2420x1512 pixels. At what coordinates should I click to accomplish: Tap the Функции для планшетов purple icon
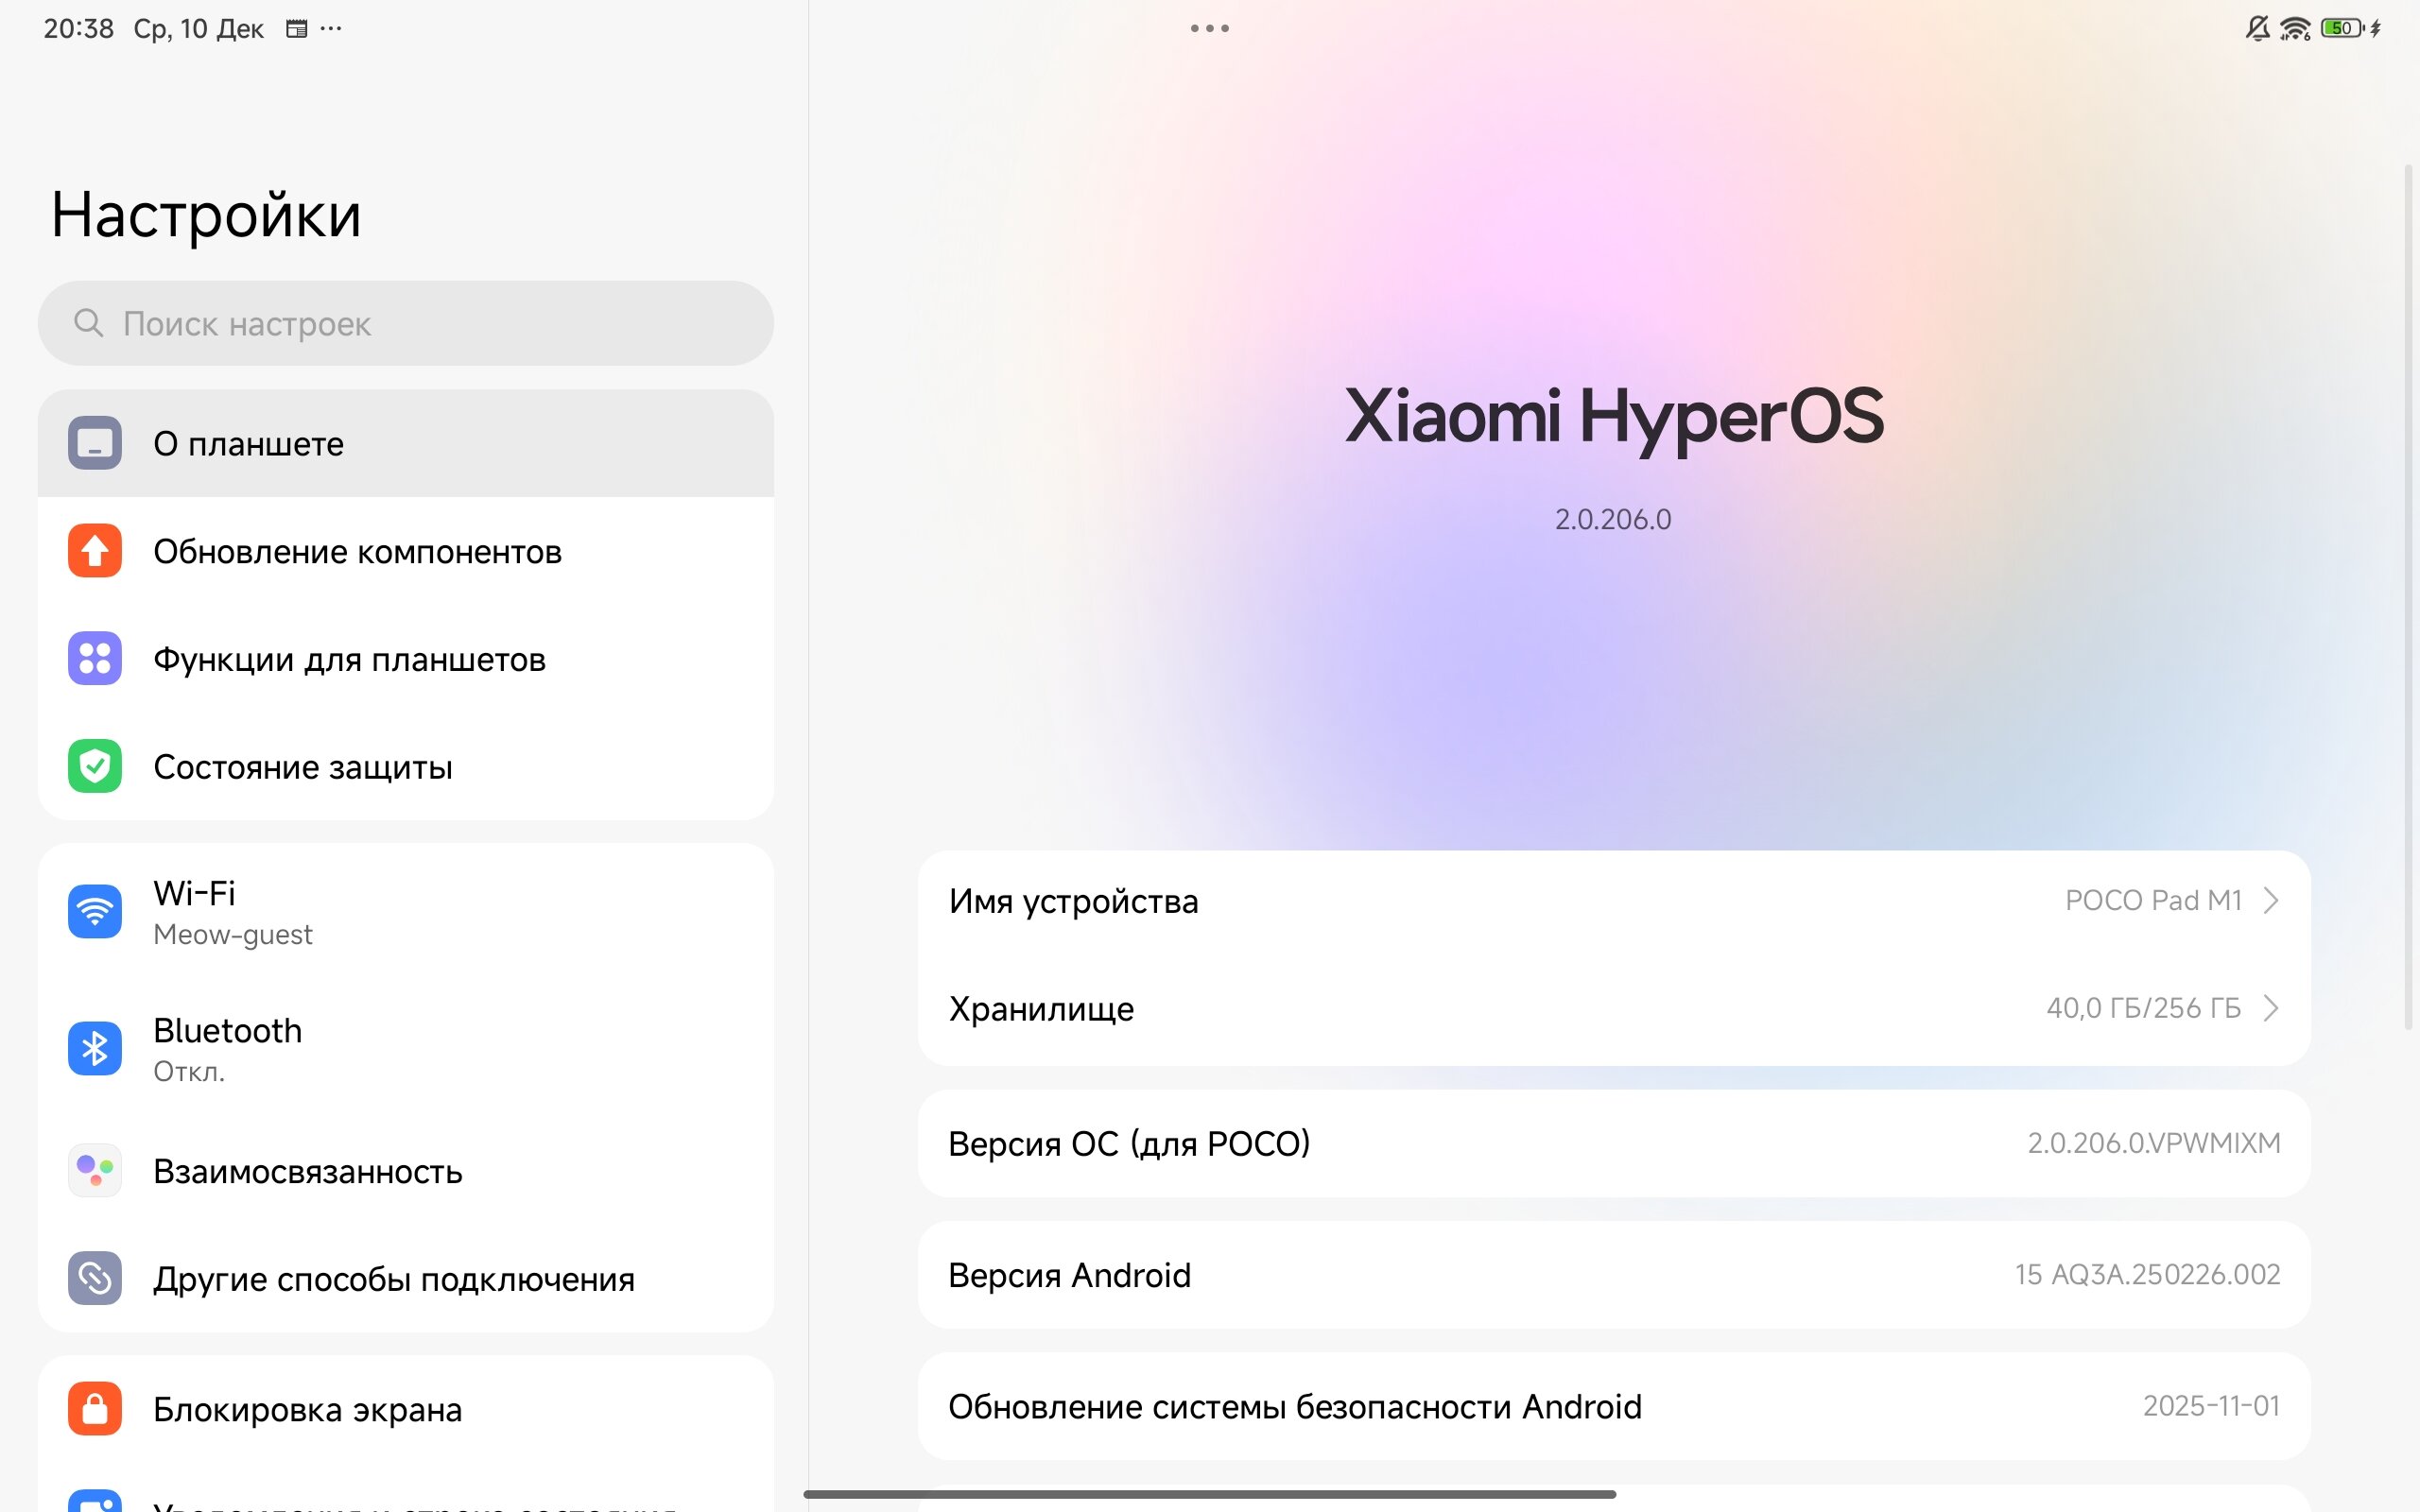pos(95,659)
